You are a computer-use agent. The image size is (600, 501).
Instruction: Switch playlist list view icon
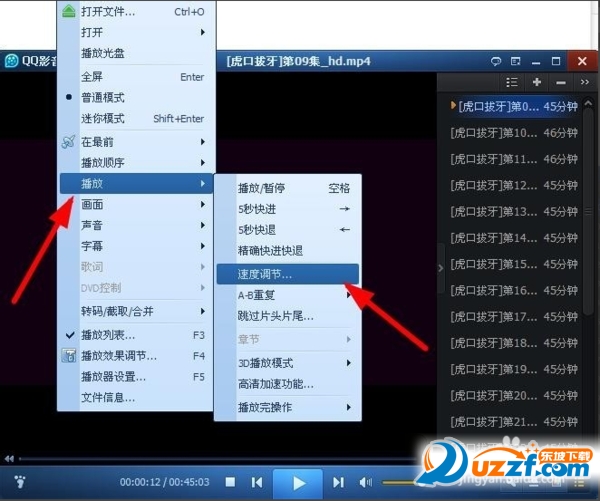point(512,82)
